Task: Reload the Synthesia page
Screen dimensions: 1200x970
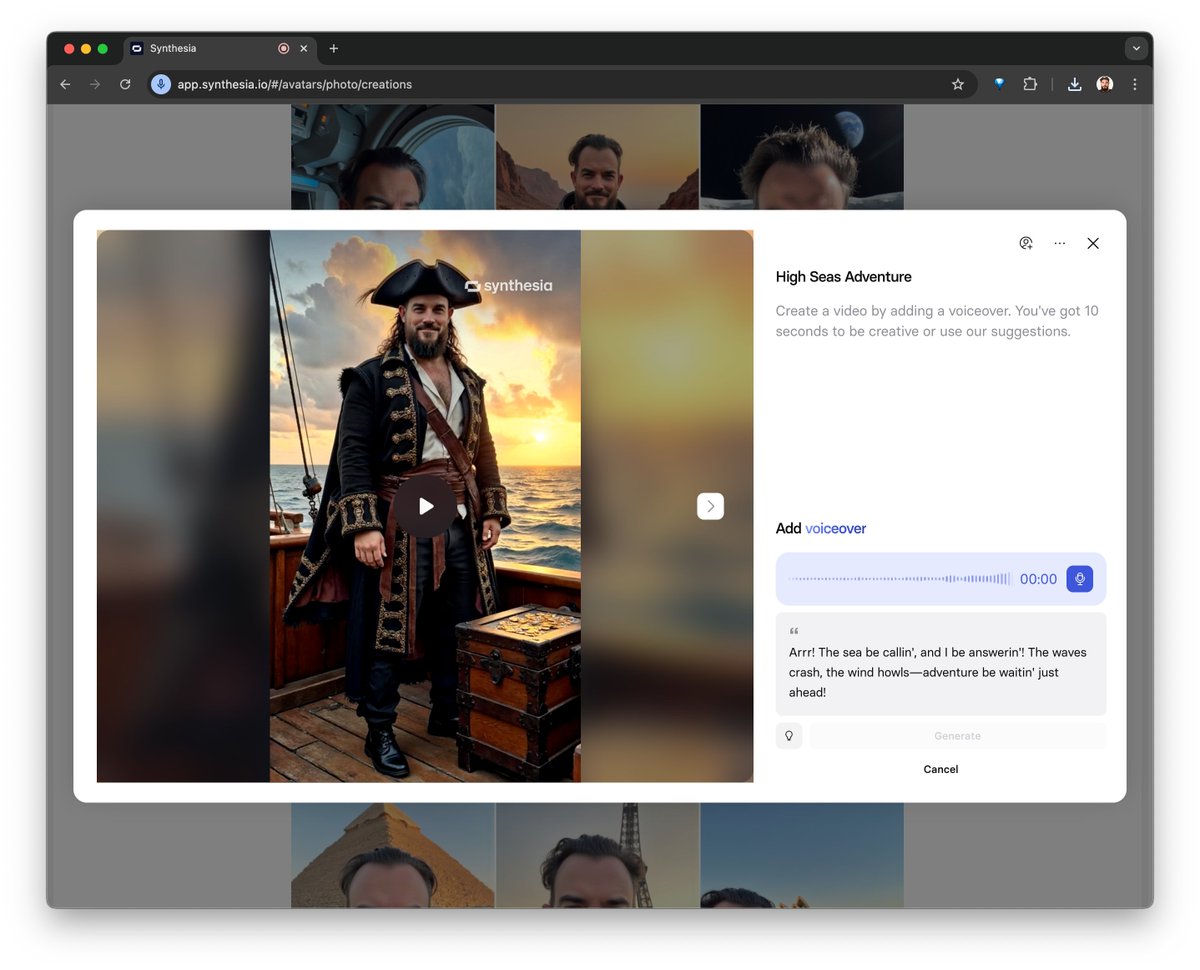Action: coord(125,84)
